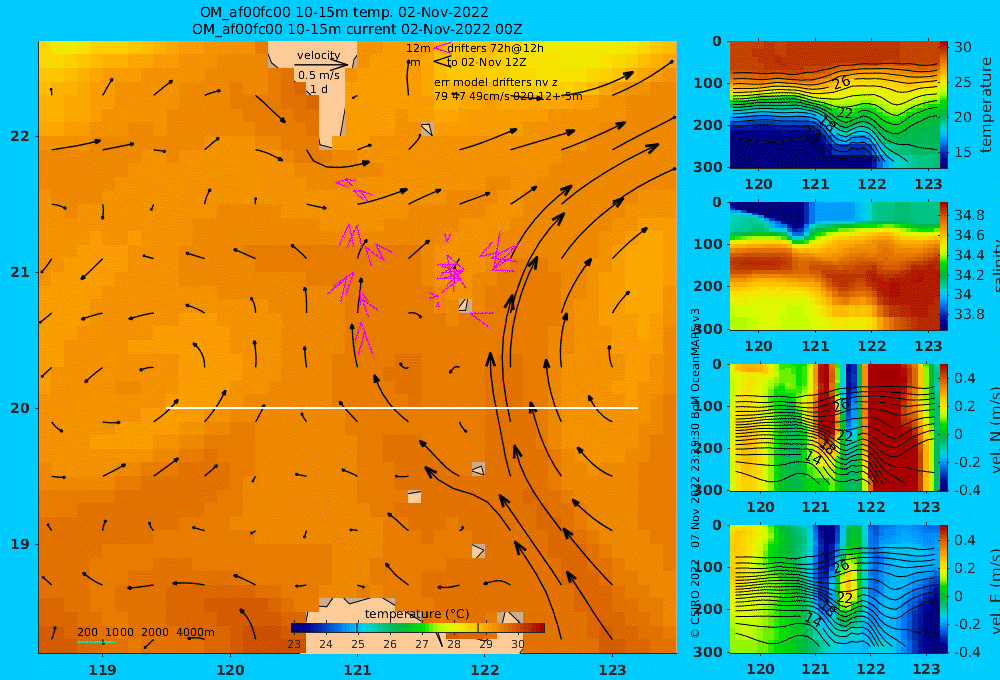Click the '200 1000 2000 4000m' bathymetry scale

[145, 632]
